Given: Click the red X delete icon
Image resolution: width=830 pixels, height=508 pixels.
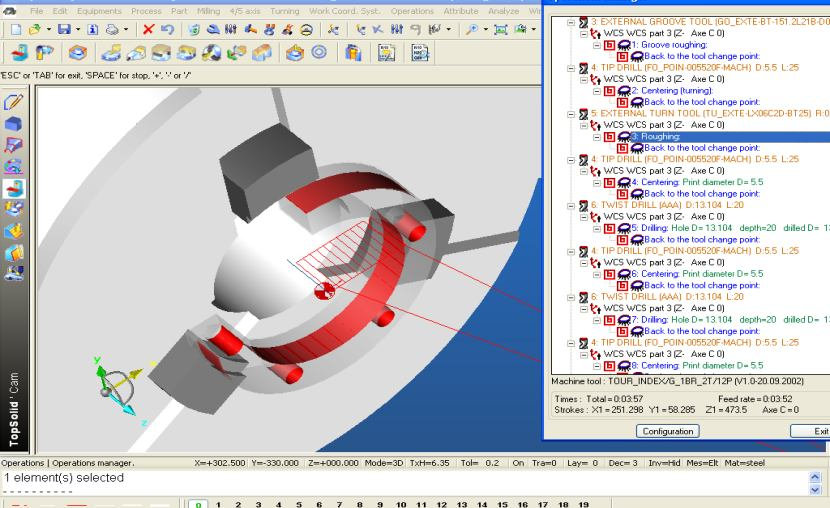Looking at the screenshot, I should click(x=149, y=30).
